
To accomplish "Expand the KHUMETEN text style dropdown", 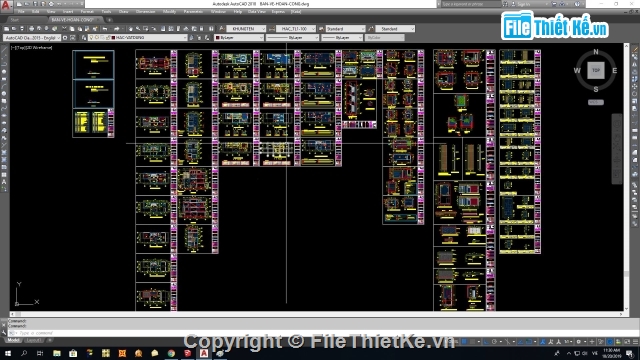I will click(x=246, y=29).
